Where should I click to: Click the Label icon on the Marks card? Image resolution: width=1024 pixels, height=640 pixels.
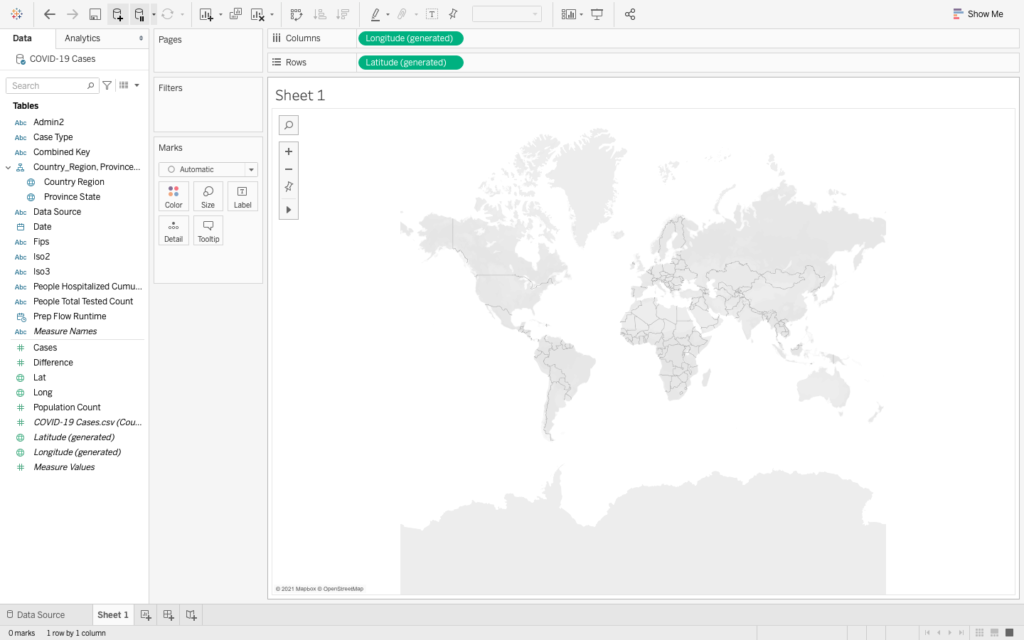(242, 195)
